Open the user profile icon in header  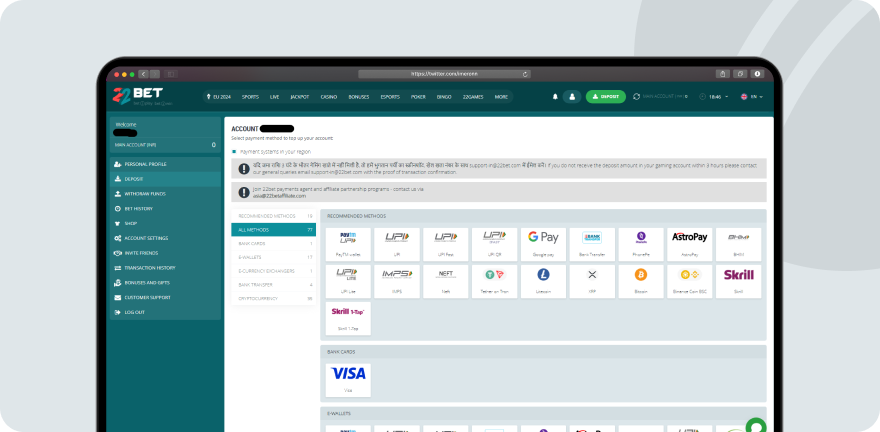click(572, 96)
